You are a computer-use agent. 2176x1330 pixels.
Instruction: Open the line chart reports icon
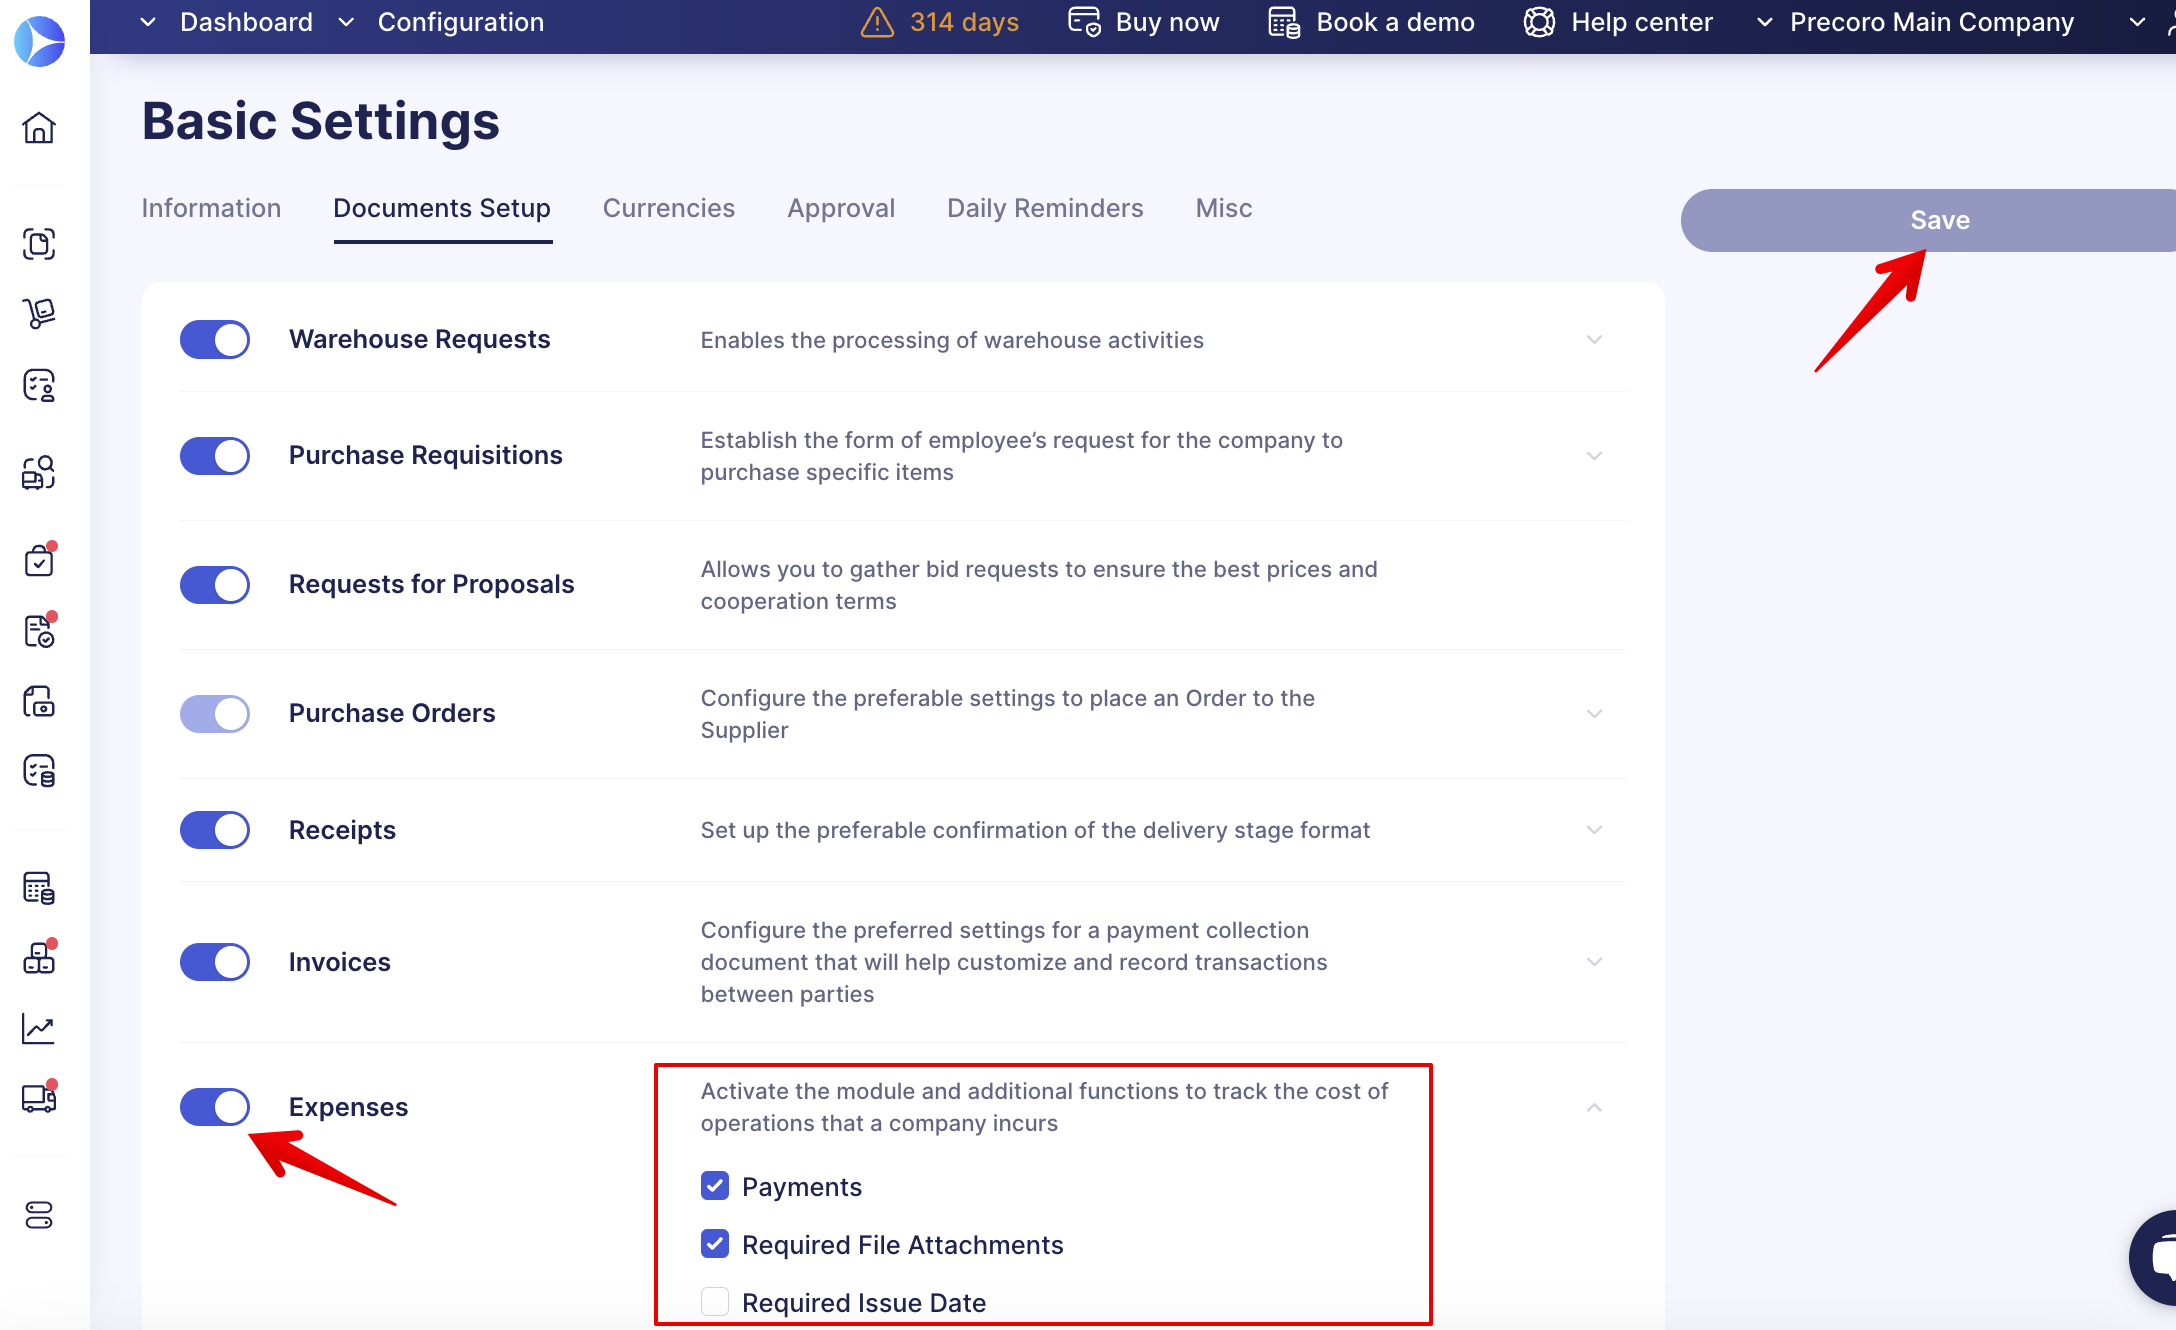(x=39, y=1028)
